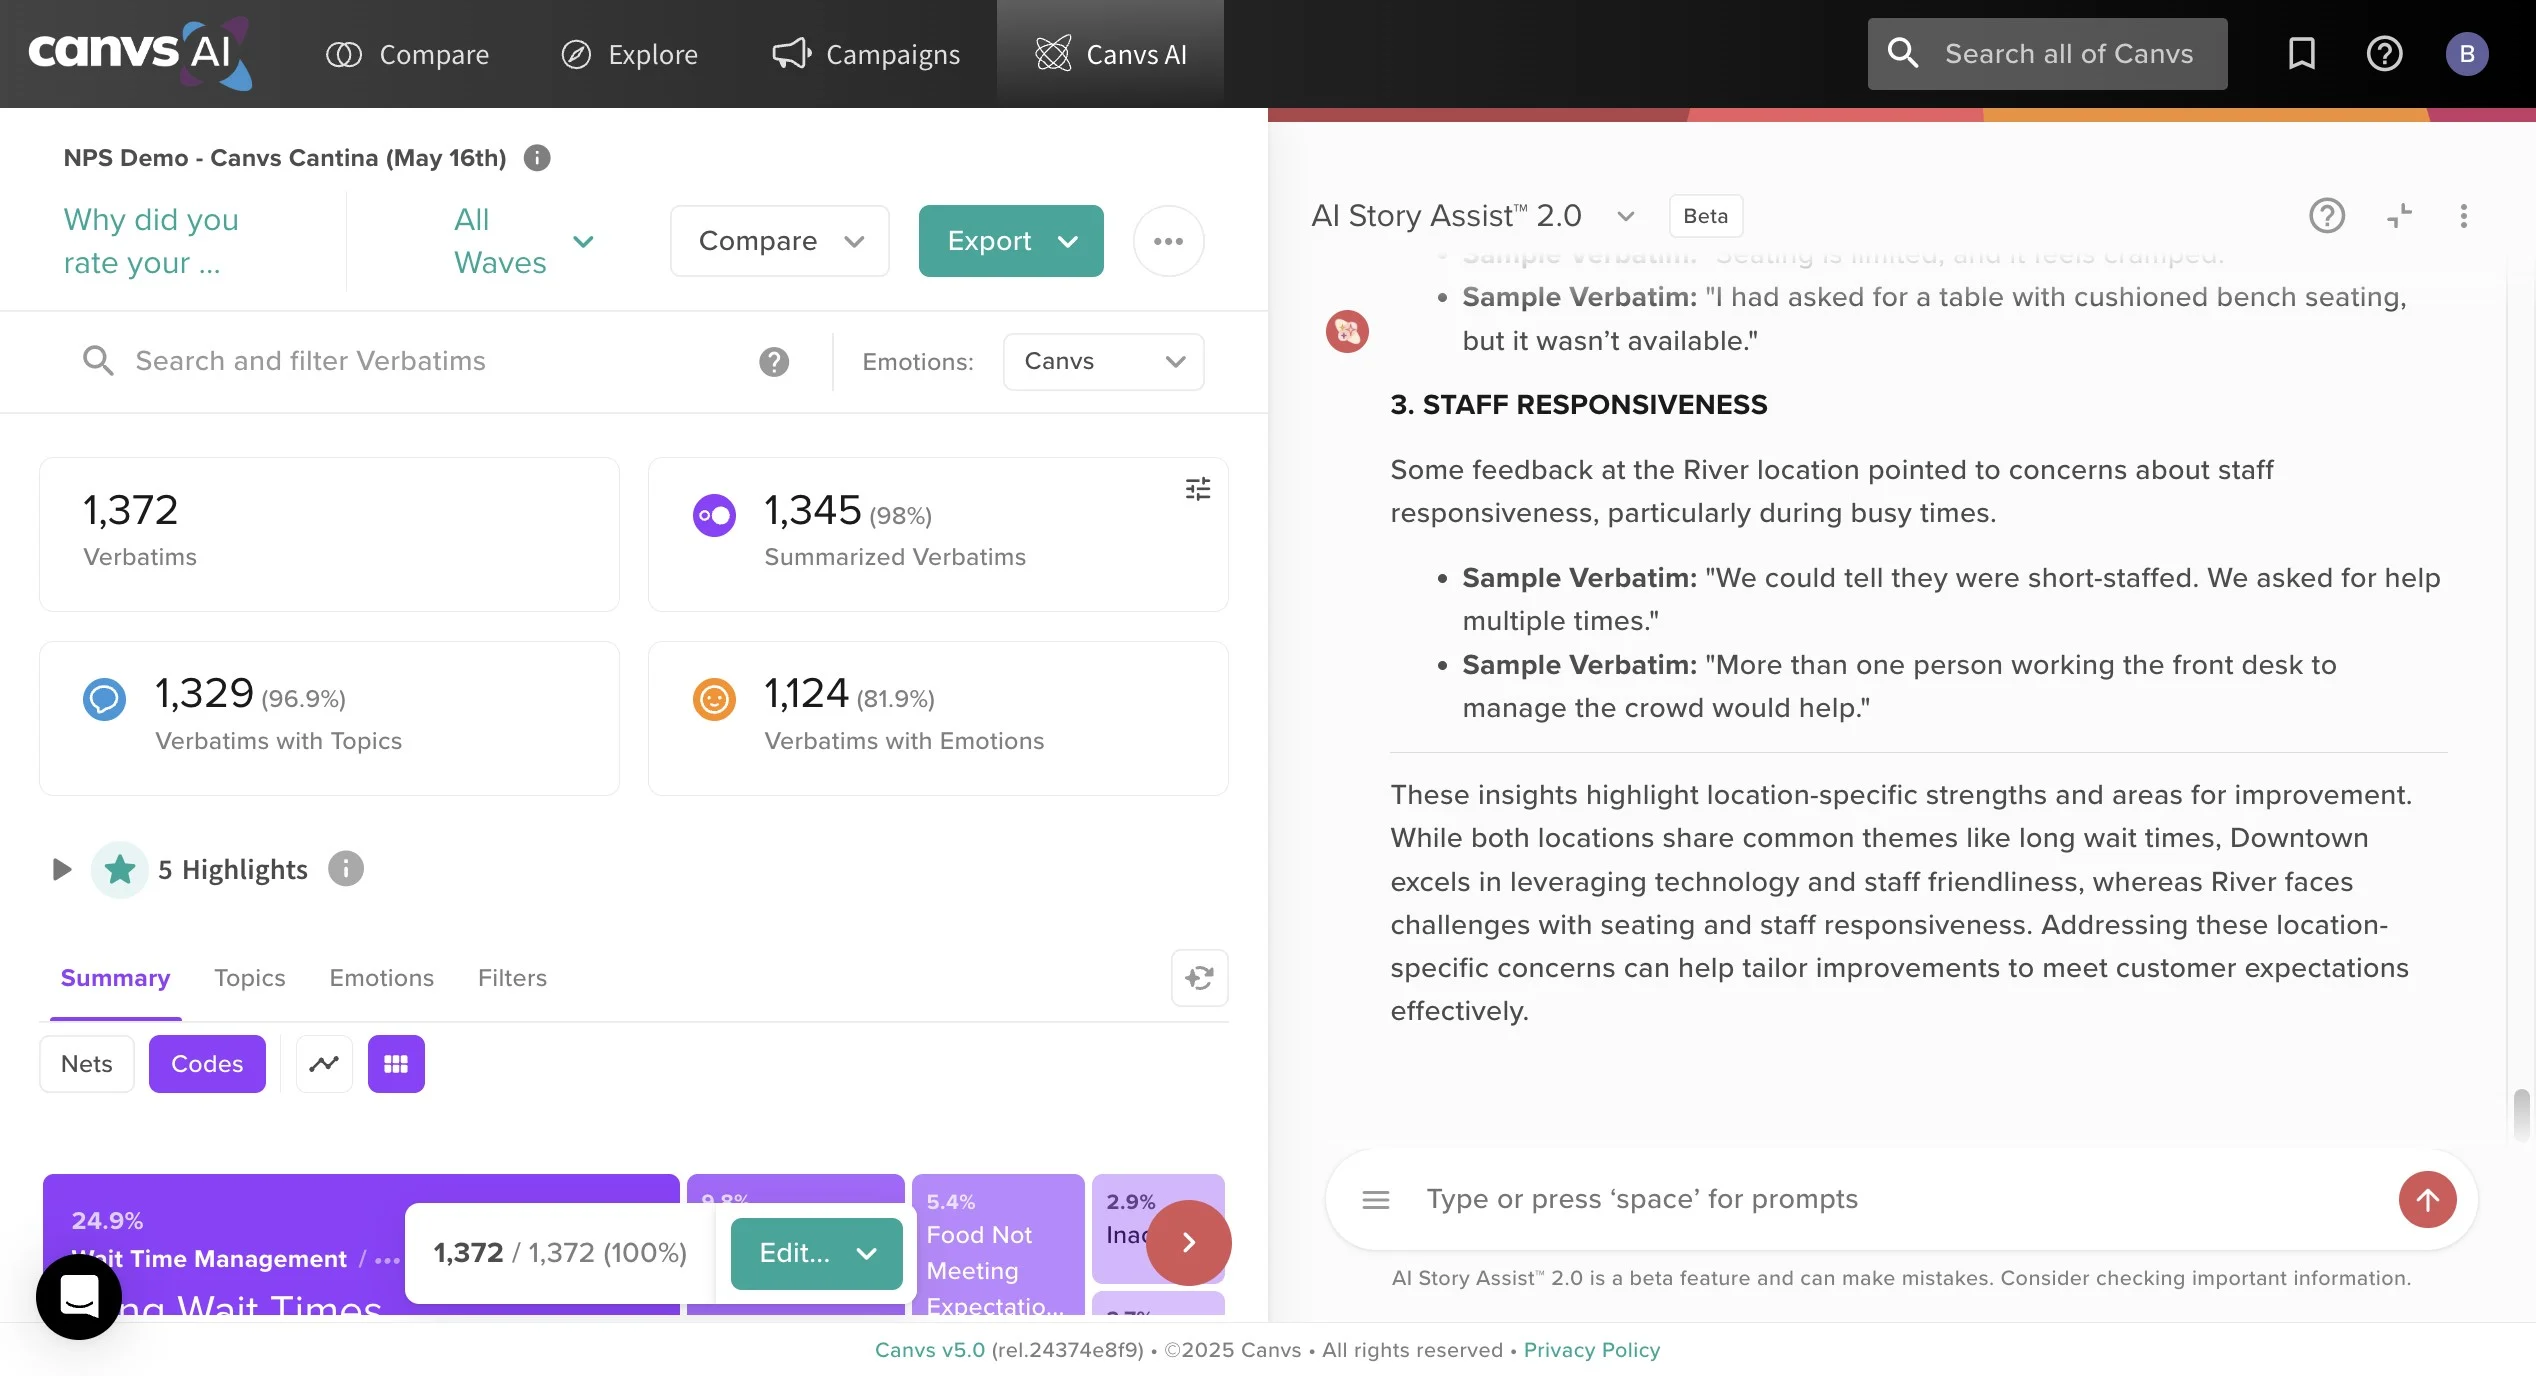This screenshot has height=1376, width=2536.
Task: Click the Search and filter Verbatims field
Action: pyautogui.click(x=420, y=361)
